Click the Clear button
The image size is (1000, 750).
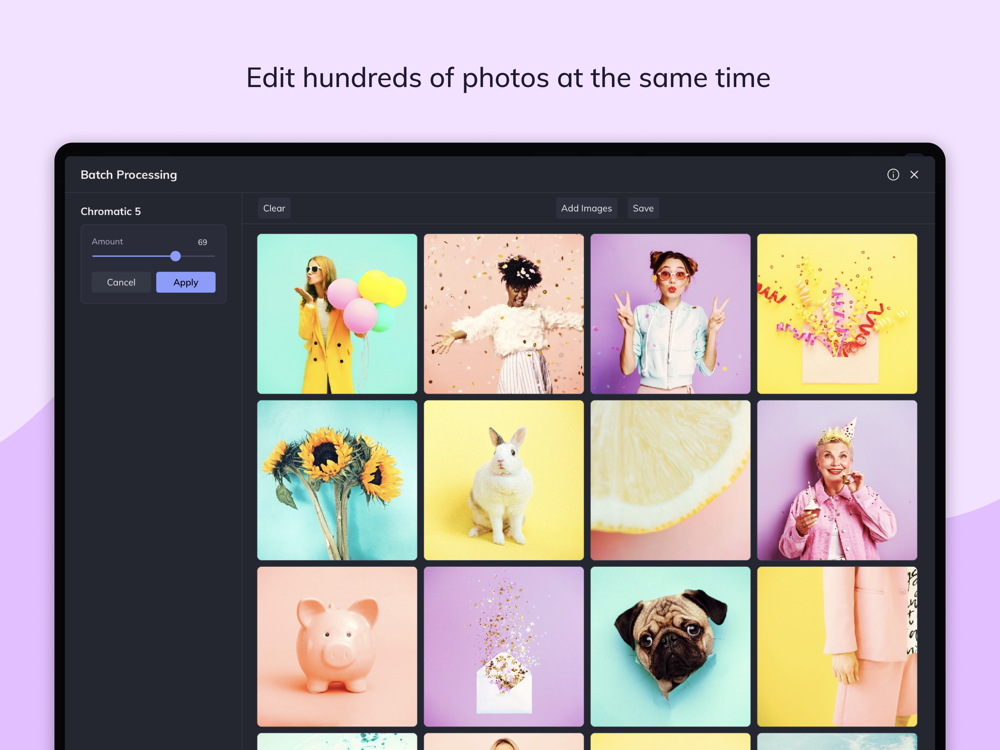coord(274,209)
